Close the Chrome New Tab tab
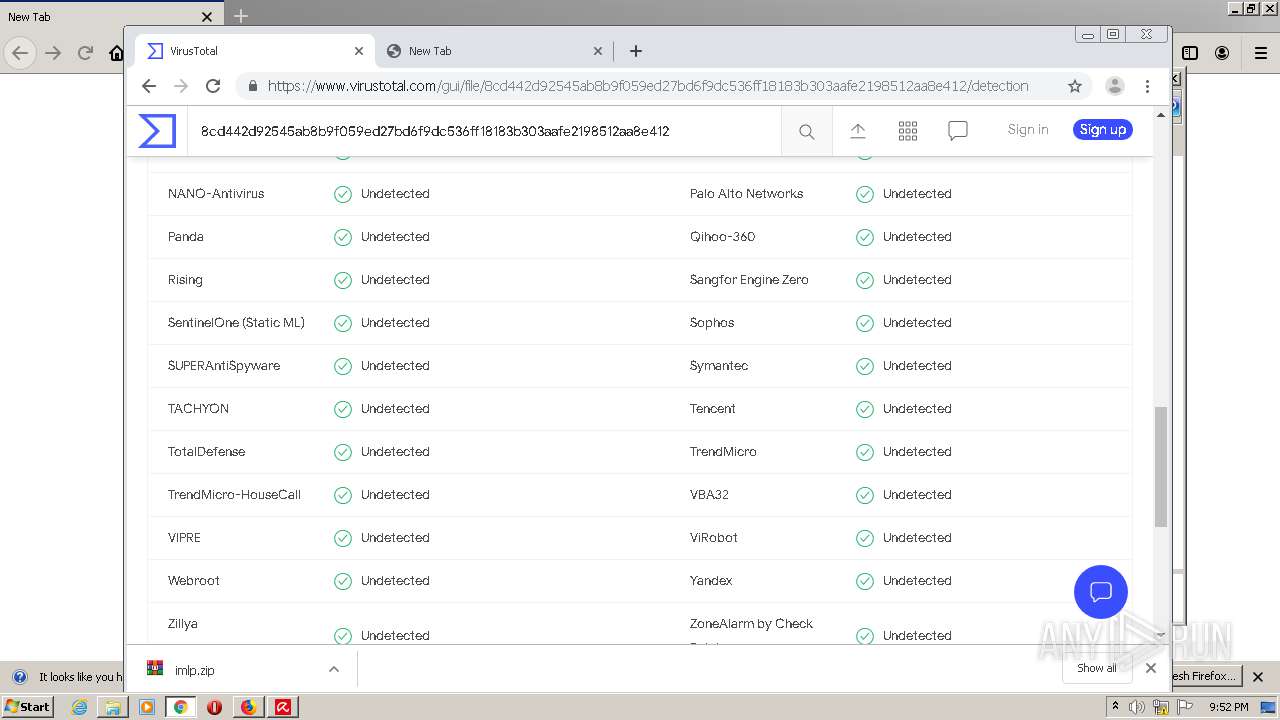 (598, 51)
